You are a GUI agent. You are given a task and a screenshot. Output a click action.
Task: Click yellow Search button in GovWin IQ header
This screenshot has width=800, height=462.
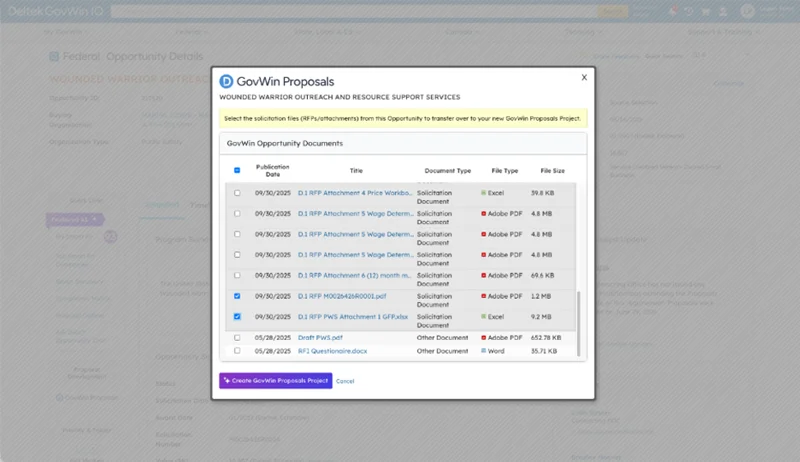(x=613, y=11)
